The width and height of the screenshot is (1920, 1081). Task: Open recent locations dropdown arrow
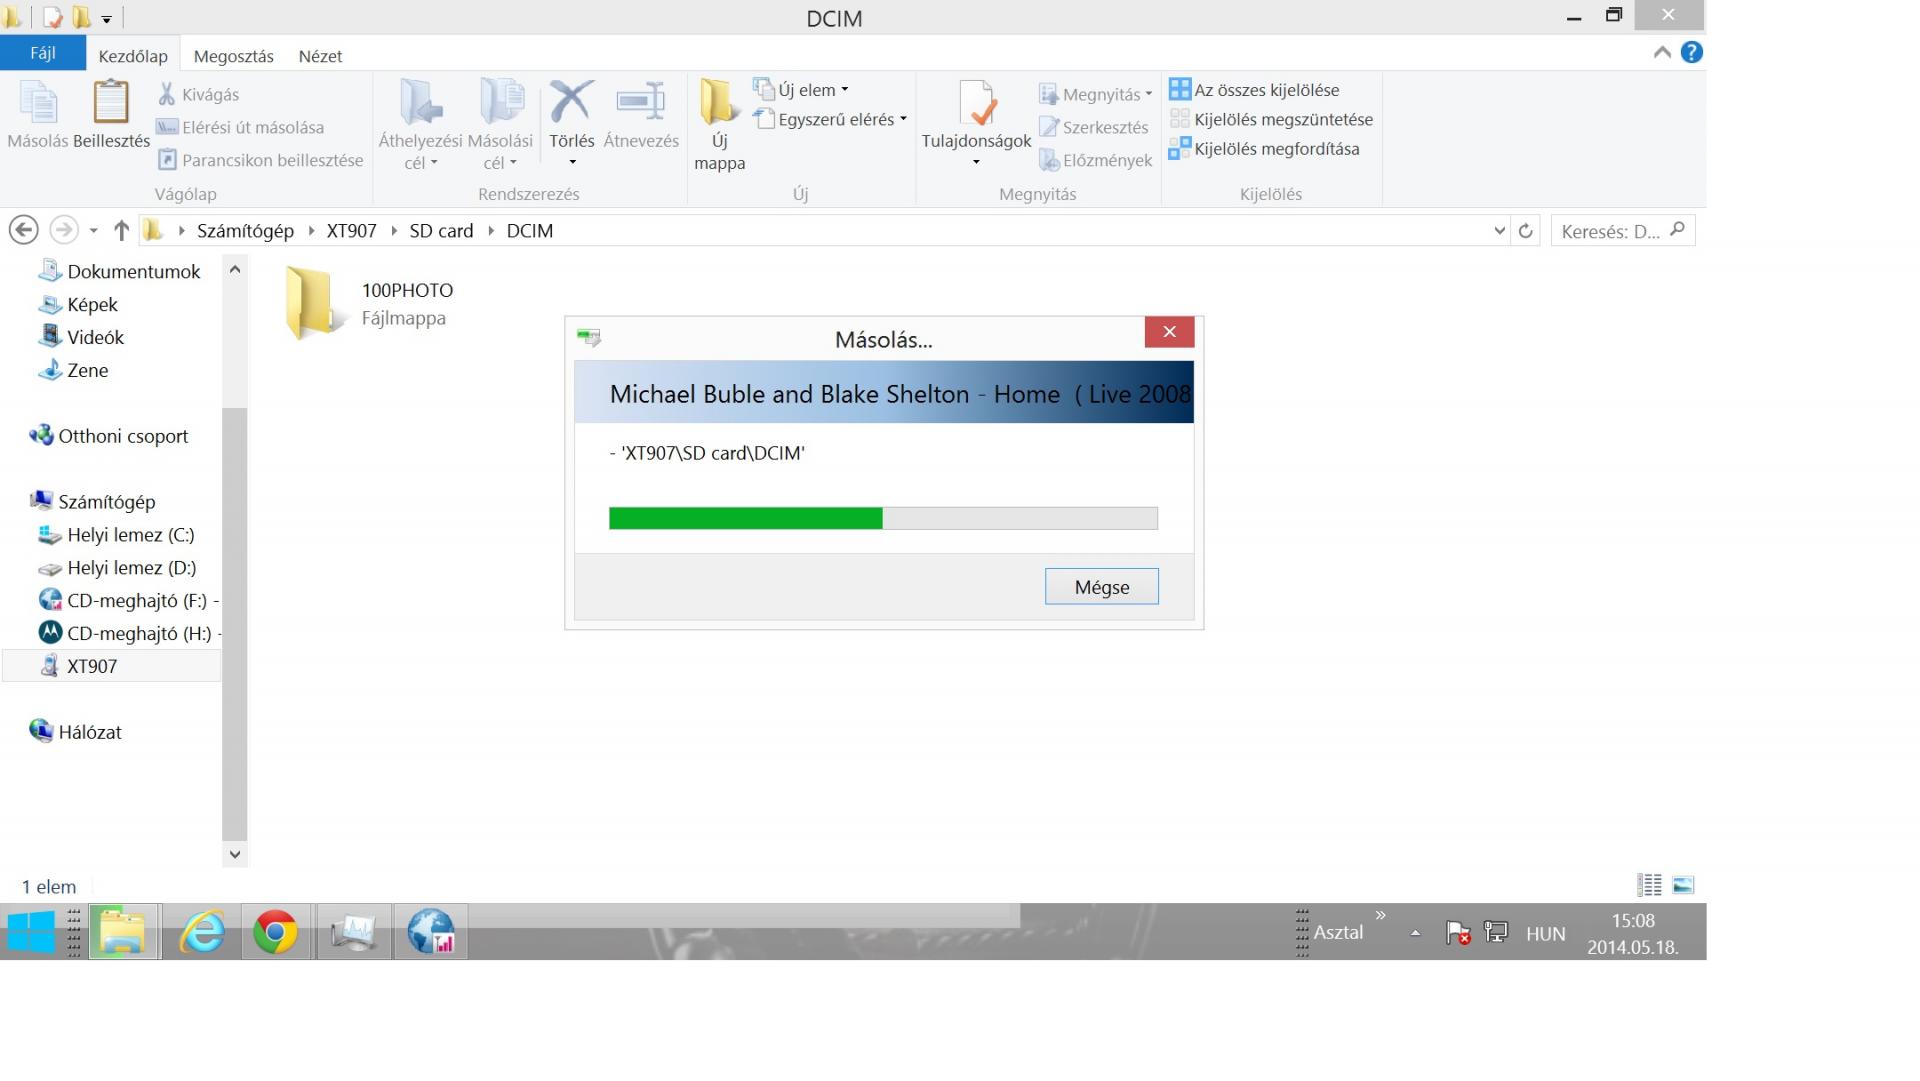[x=93, y=231]
